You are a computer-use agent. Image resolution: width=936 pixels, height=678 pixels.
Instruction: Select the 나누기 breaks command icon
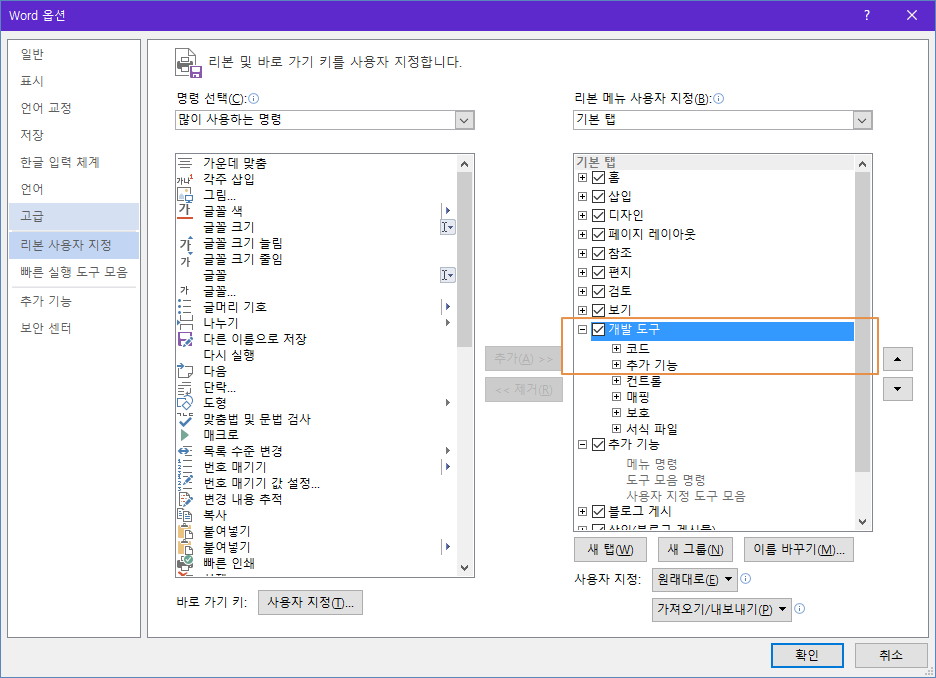(x=185, y=323)
